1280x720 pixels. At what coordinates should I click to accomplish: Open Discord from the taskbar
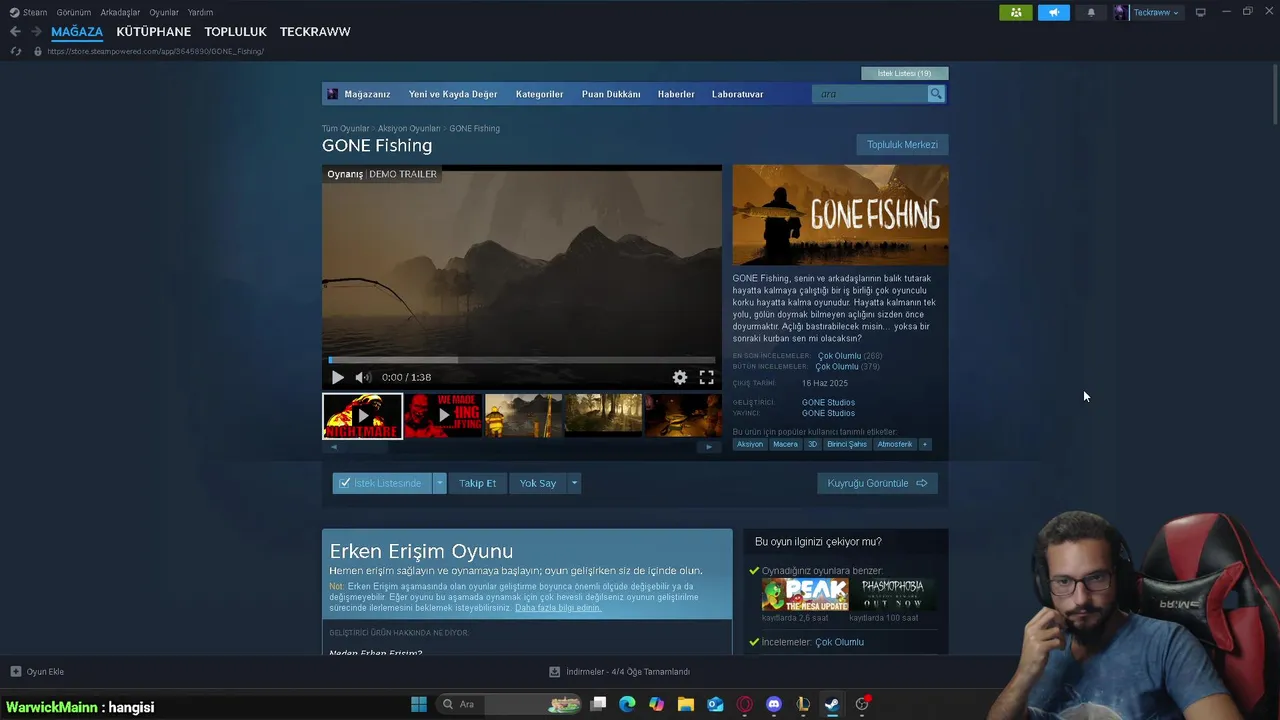(x=773, y=704)
